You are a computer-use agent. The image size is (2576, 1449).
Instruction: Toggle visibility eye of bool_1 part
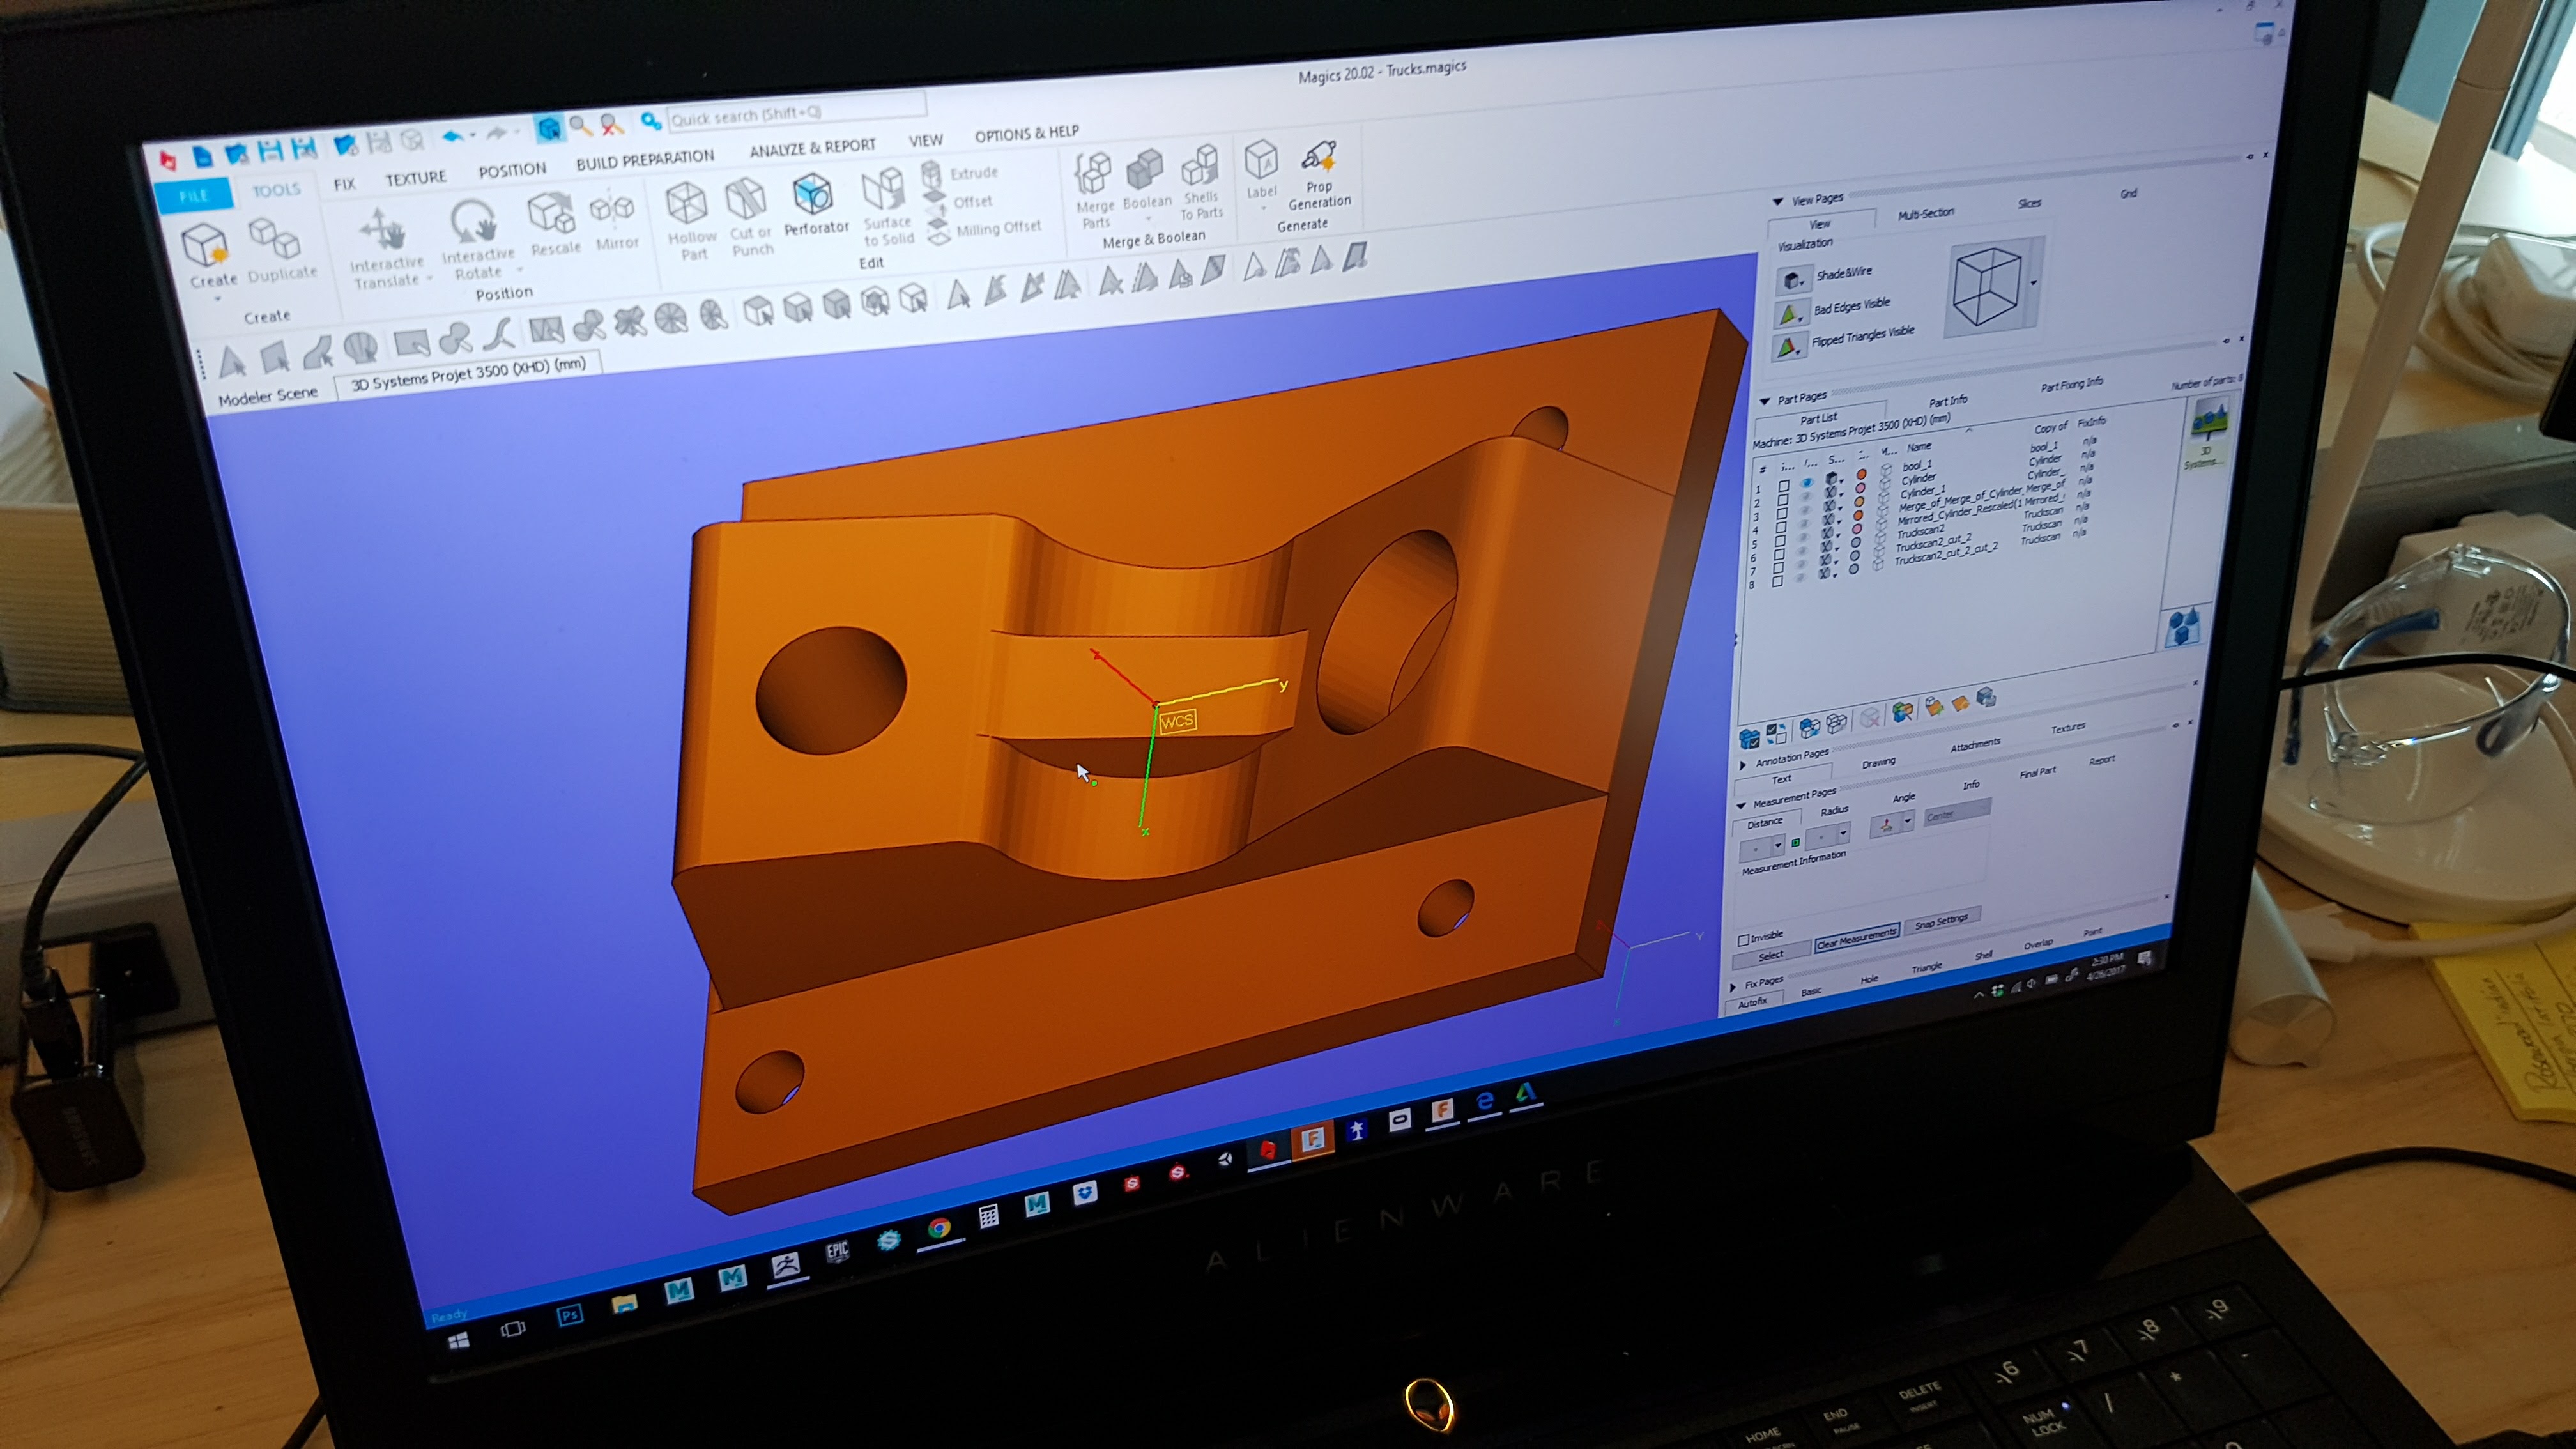pos(1807,483)
